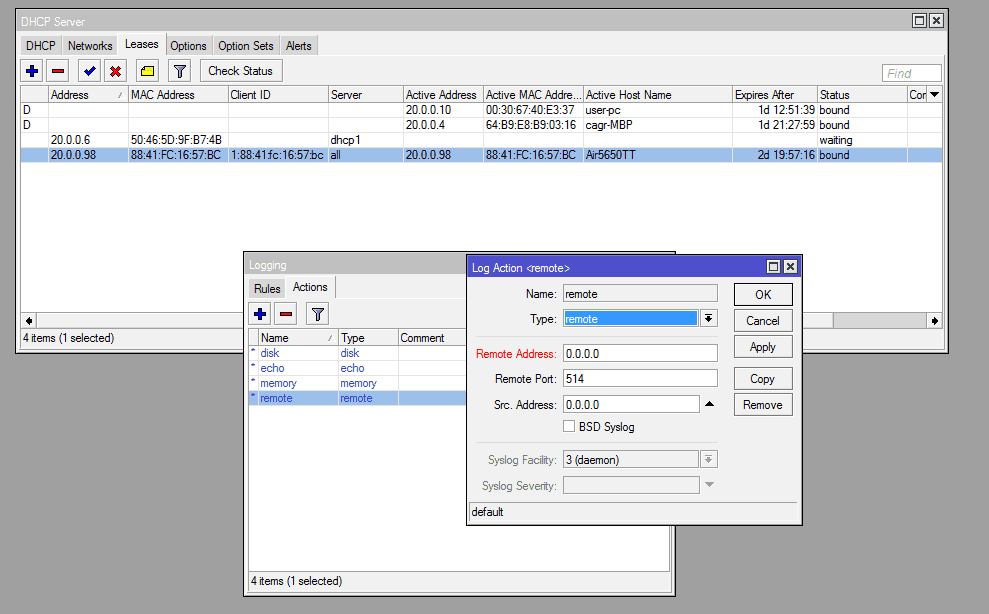Click the blue plus add icon in Logging window
The width and height of the screenshot is (989, 614).
pos(260,315)
